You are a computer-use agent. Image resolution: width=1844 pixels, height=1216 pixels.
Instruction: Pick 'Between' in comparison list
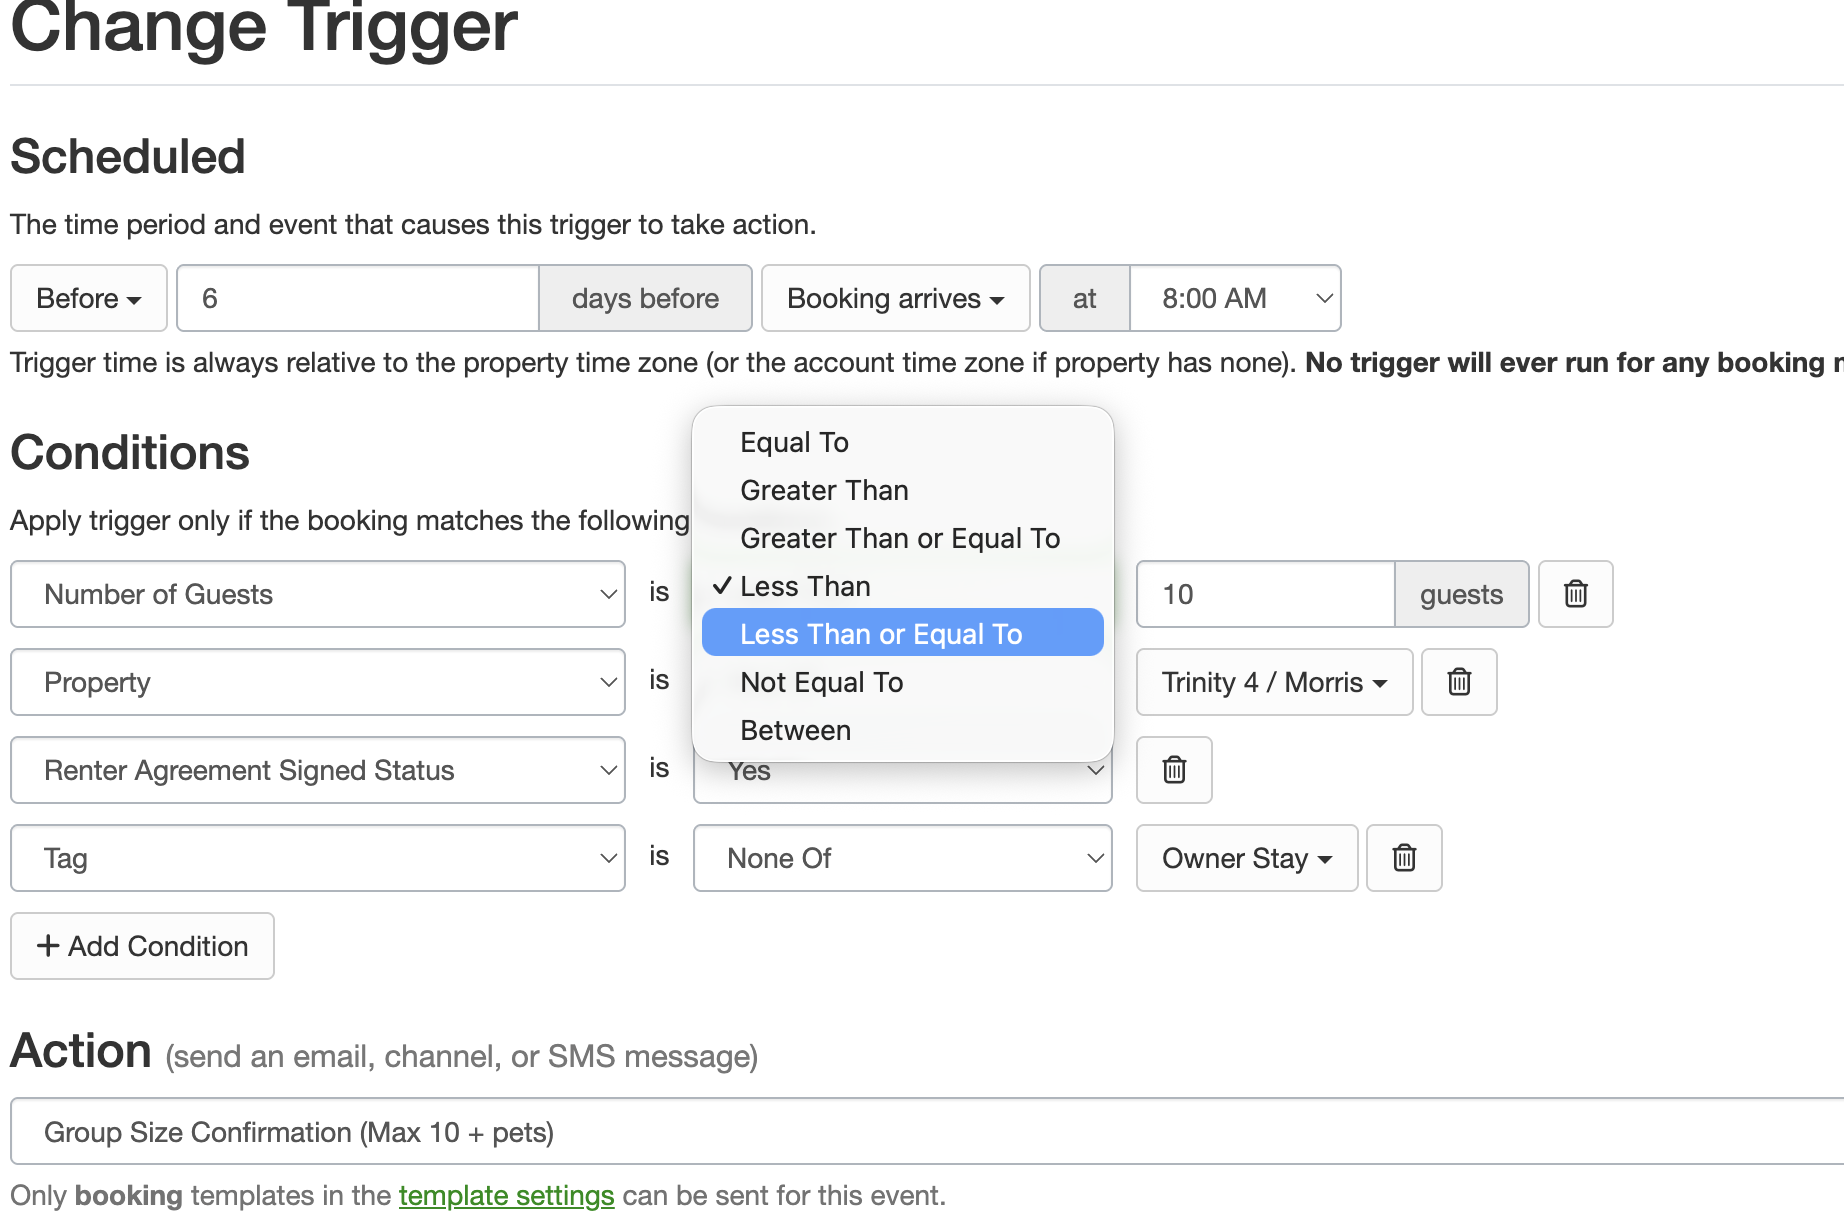coord(796,730)
